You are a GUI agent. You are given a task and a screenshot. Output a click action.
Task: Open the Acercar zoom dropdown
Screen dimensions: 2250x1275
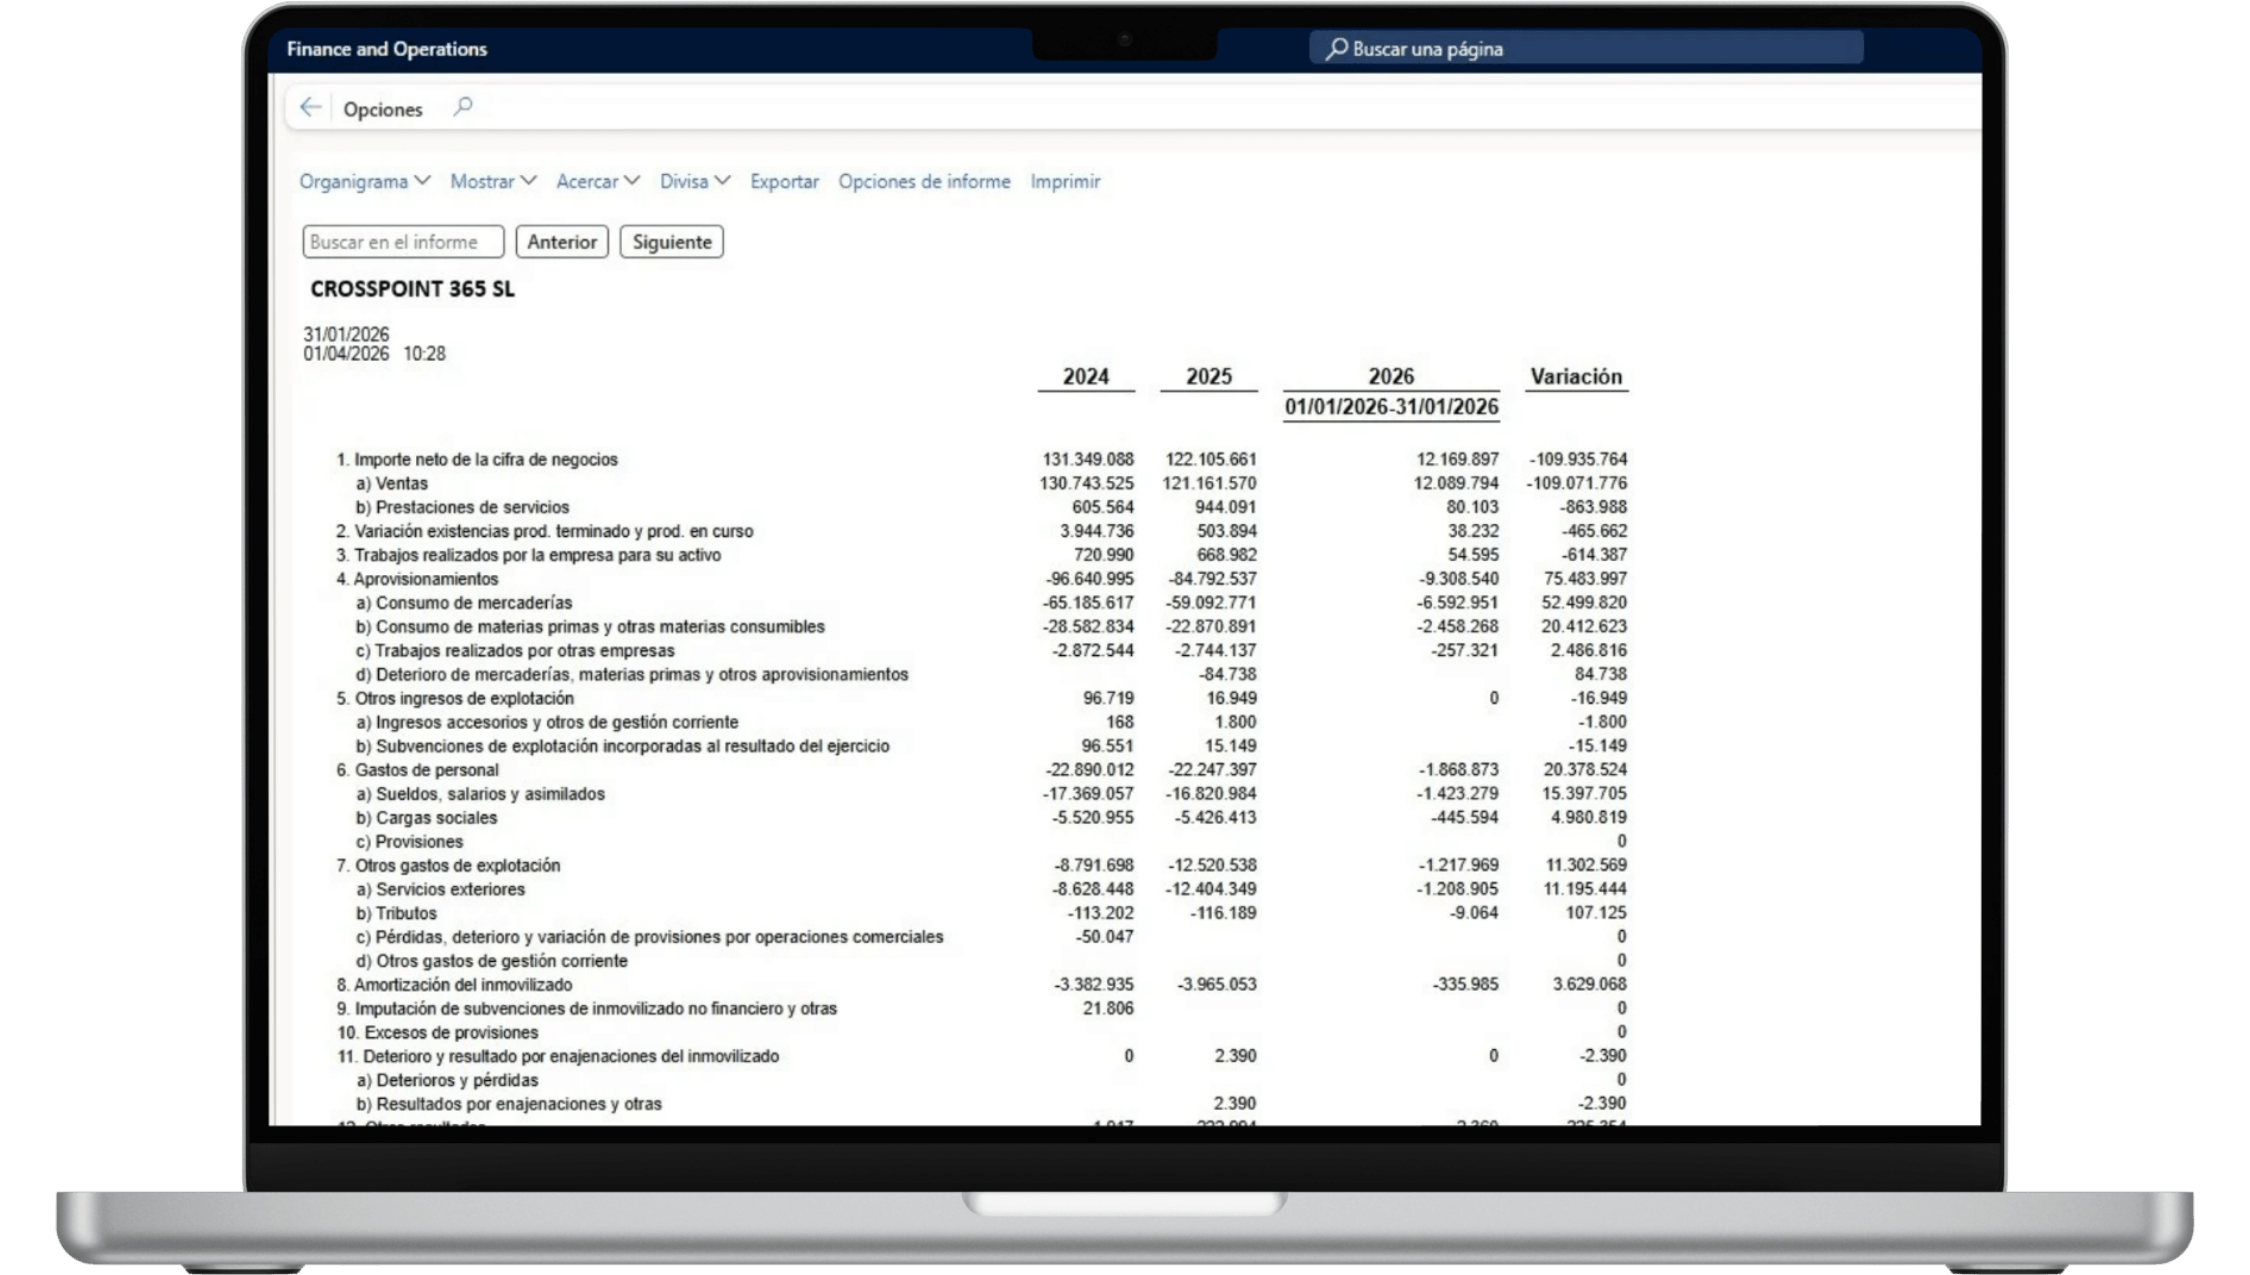pyautogui.click(x=597, y=181)
